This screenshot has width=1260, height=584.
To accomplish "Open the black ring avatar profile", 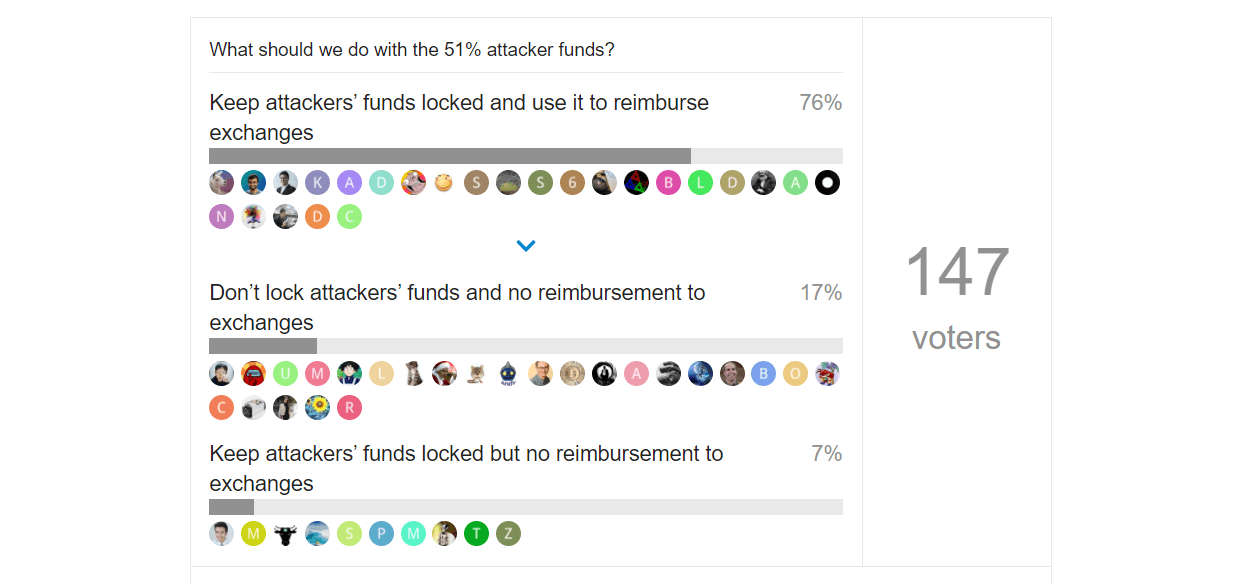I will point(827,182).
